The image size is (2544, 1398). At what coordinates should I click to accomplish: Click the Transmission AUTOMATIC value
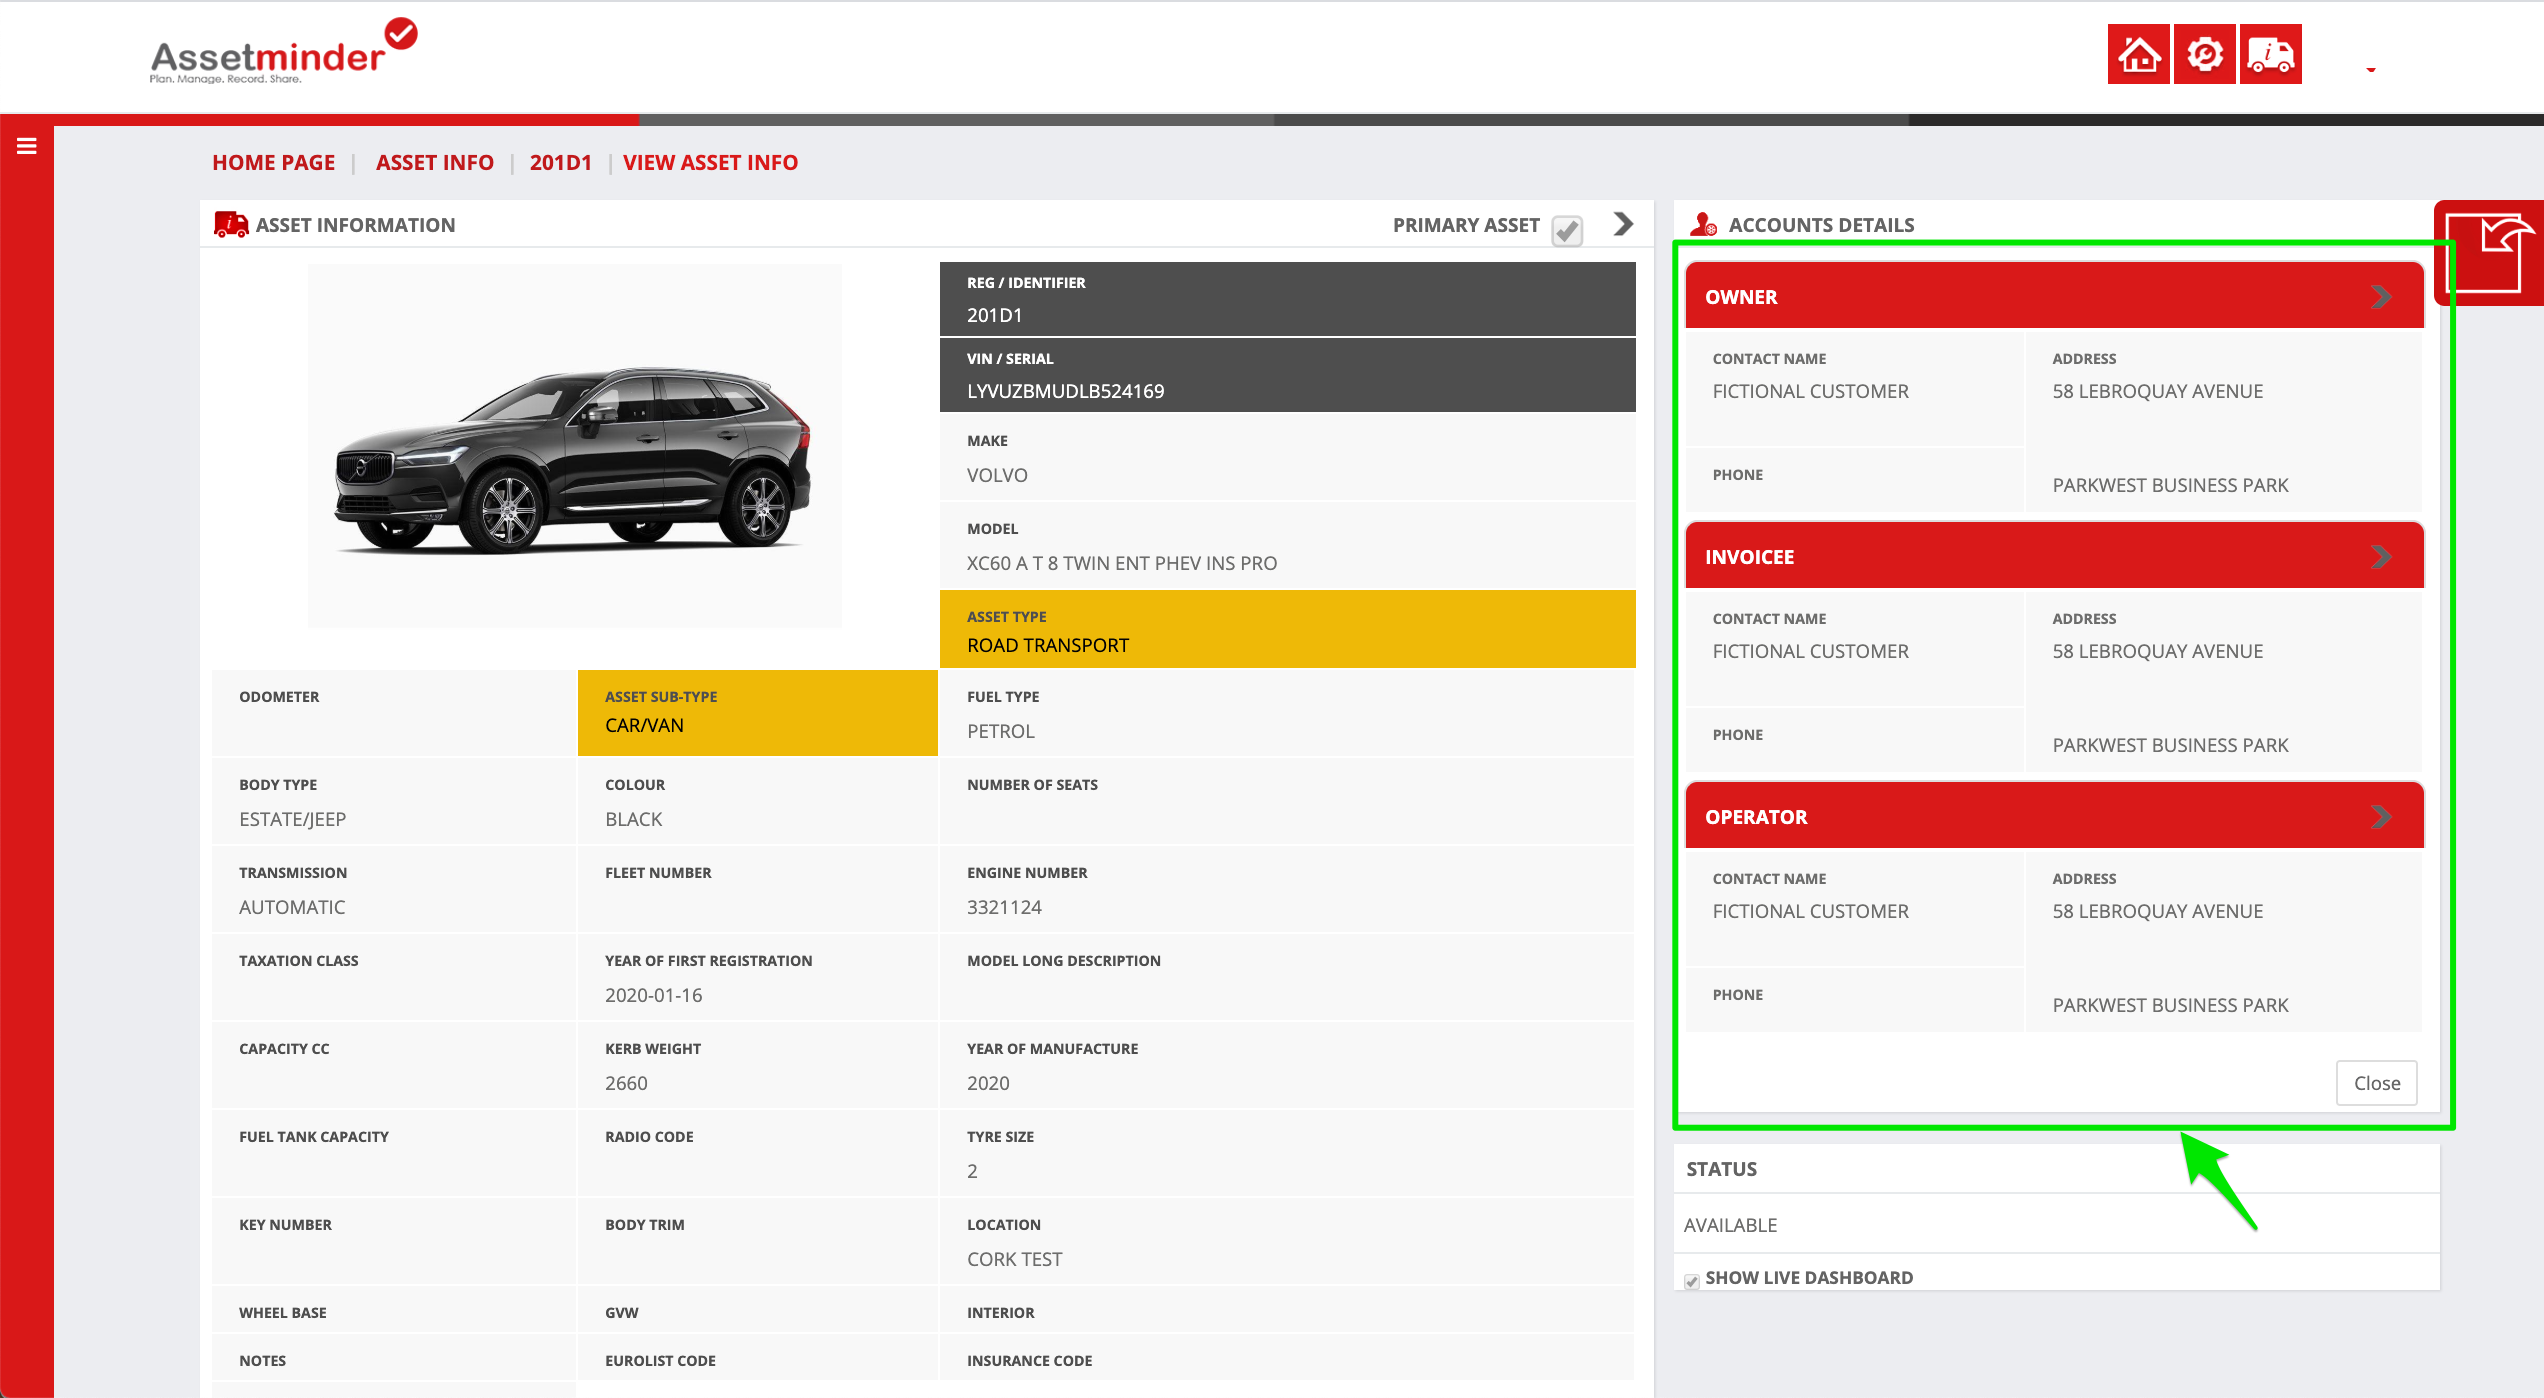click(x=292, y=907)
